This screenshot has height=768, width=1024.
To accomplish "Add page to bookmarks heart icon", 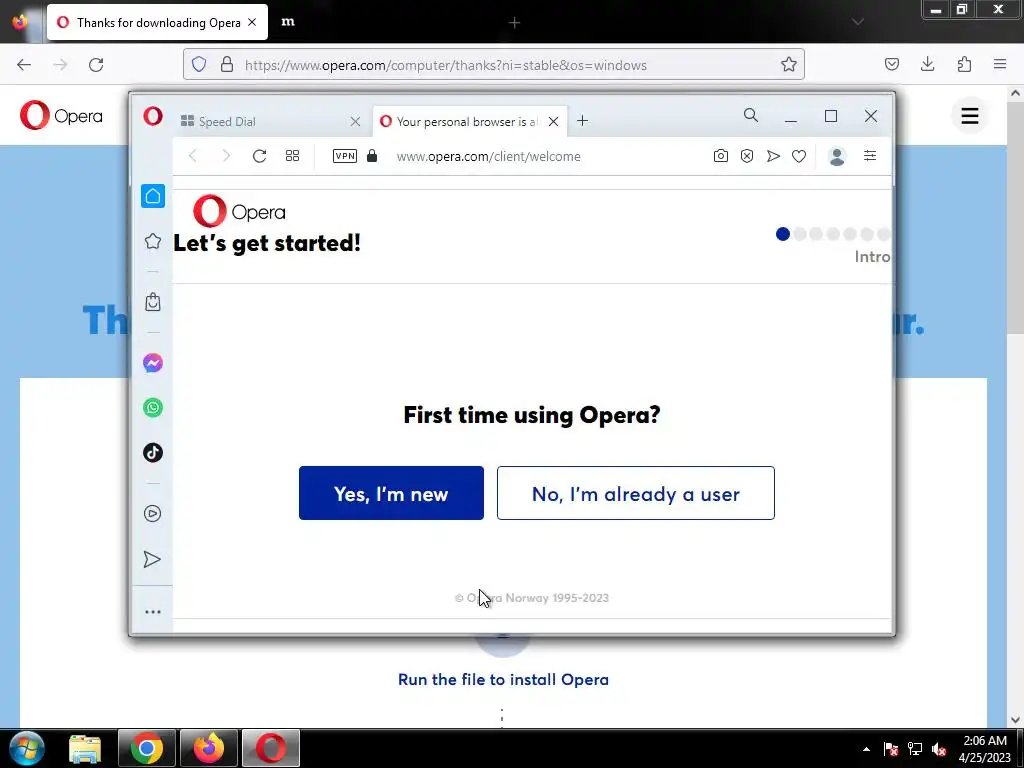I will [x=799, y=156].
